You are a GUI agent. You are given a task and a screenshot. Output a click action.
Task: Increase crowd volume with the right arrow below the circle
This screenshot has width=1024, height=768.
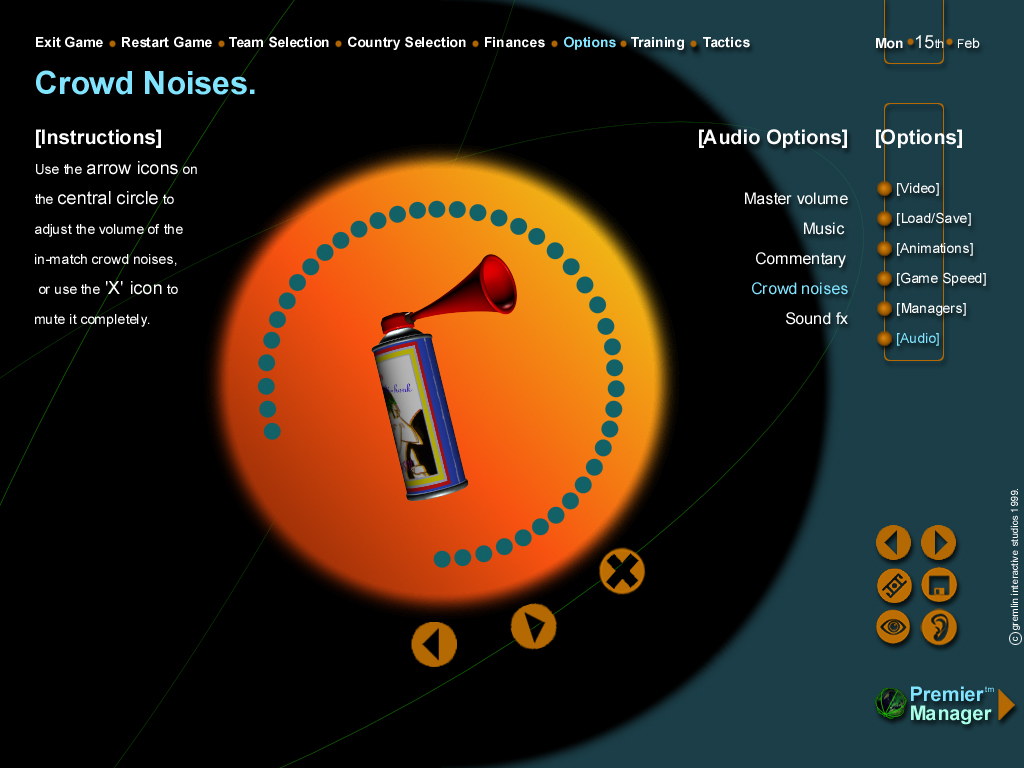533,627
